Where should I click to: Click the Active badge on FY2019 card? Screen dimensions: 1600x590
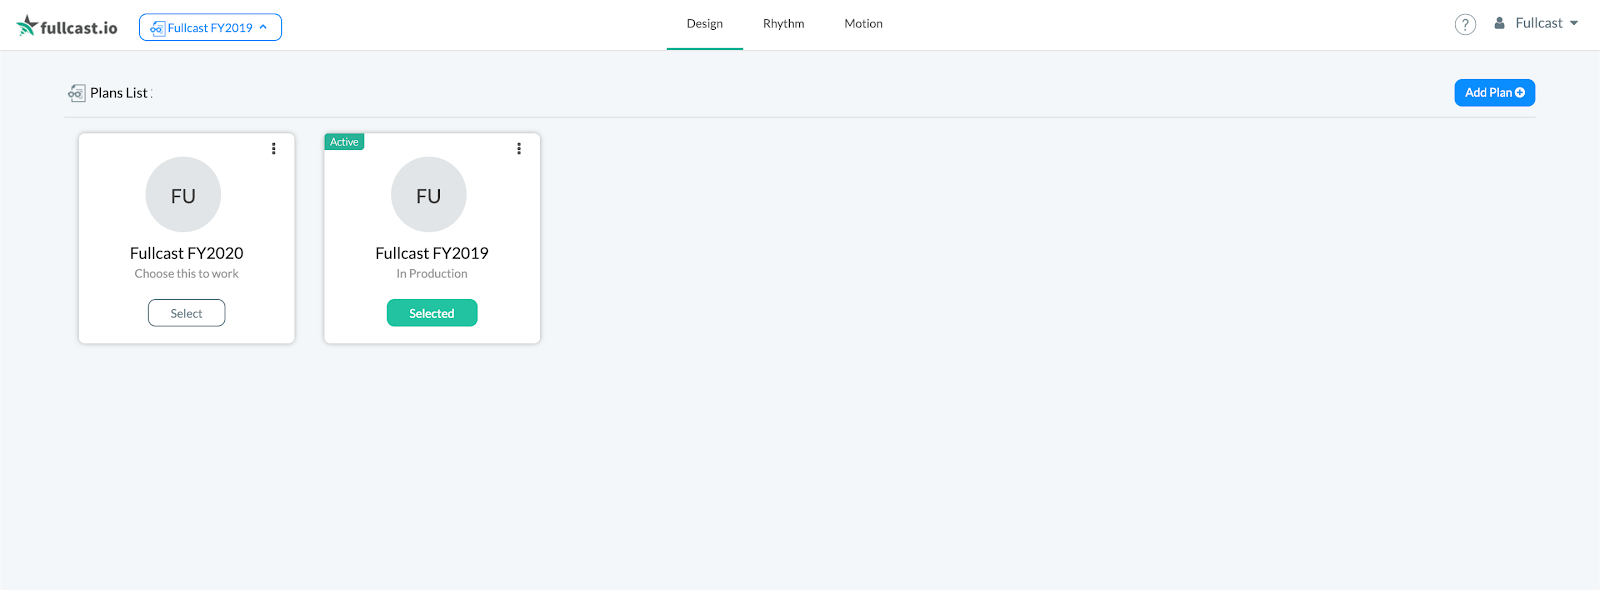pos(344,142)
